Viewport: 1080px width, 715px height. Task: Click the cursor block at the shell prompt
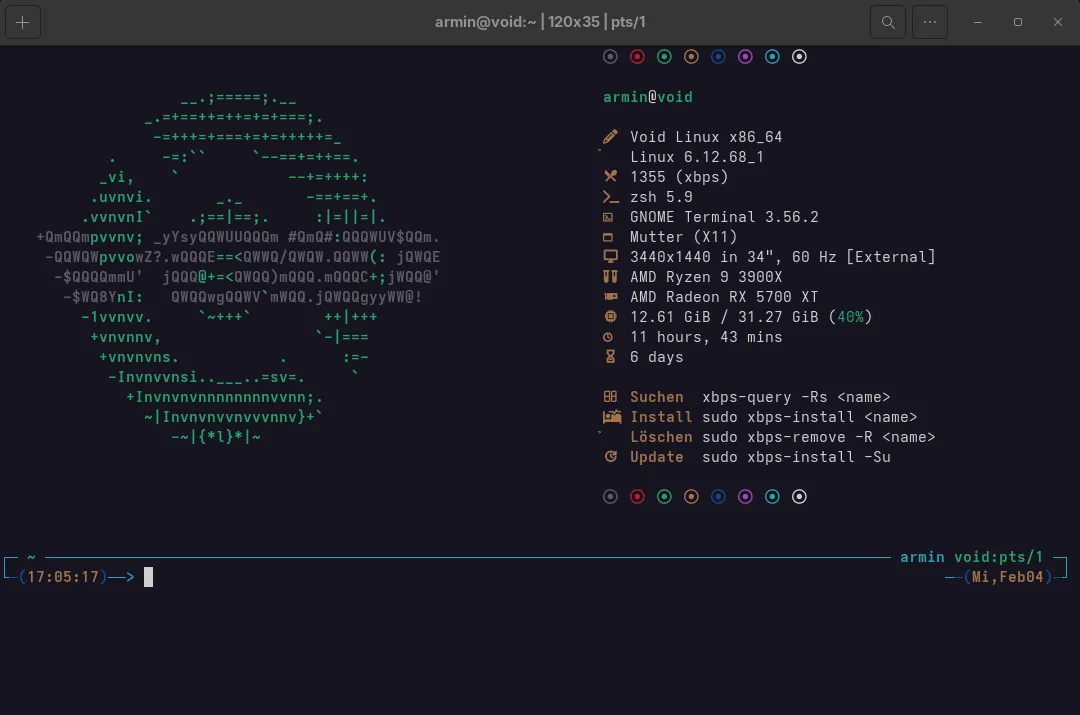148,577
